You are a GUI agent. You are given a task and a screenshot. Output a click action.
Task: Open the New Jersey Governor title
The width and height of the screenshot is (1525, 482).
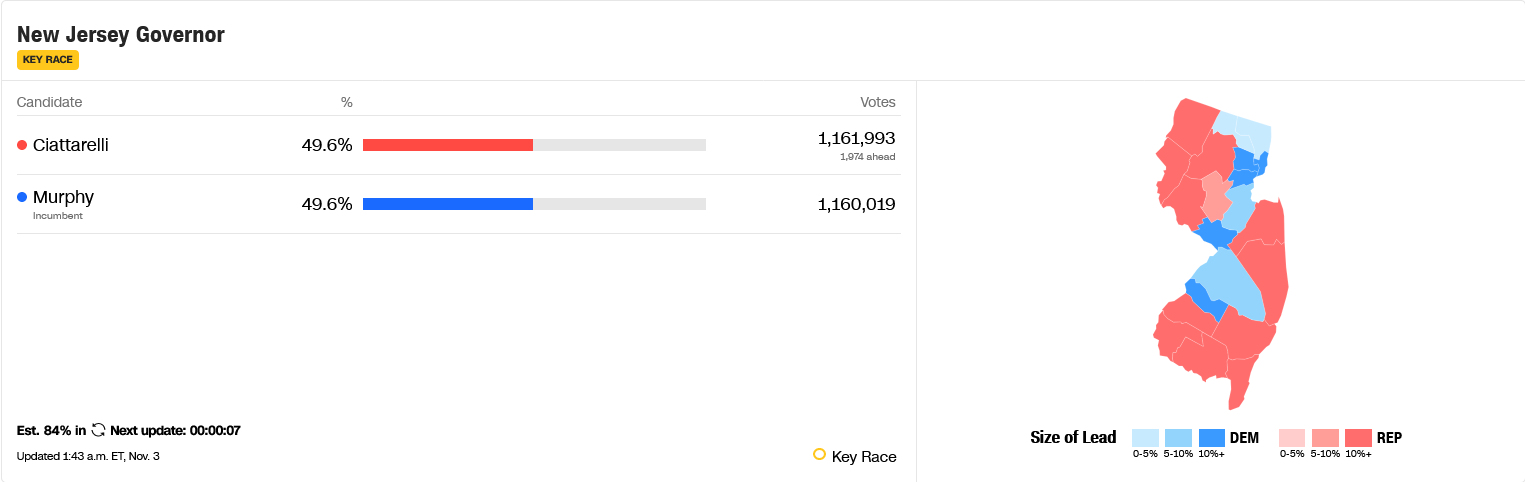click(121, 34)
